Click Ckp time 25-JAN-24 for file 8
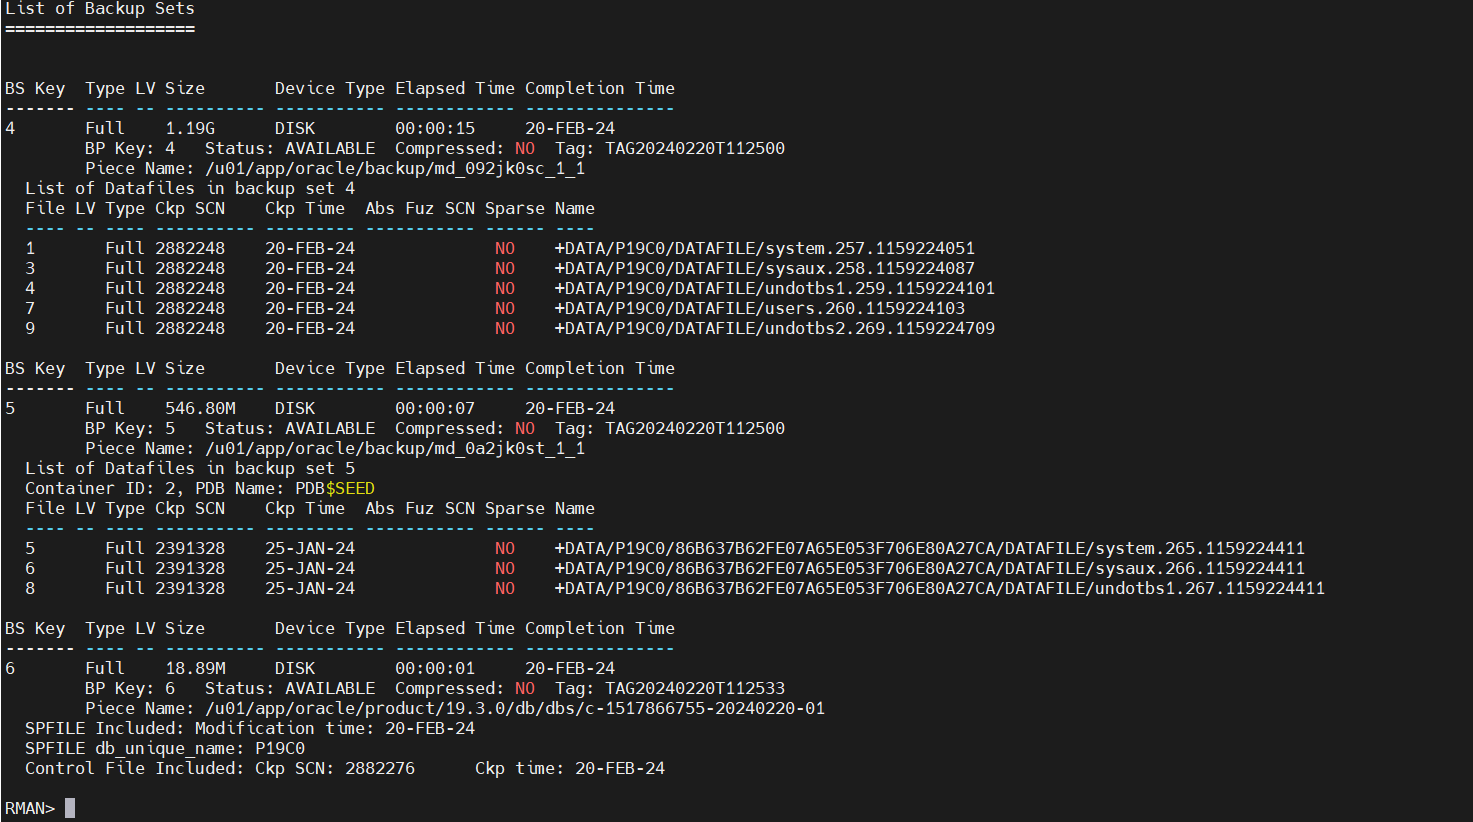This screenshot has width=1473, height=822. (x=310, y=588)
